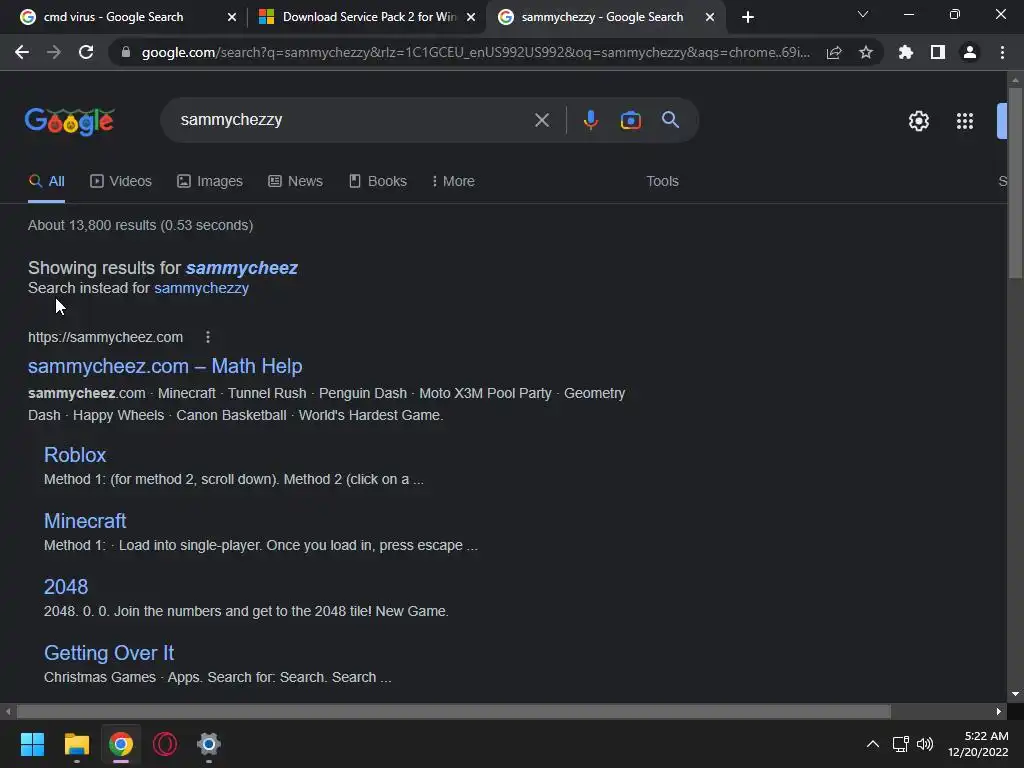The width and height of the screenshot is (1024, 768).
Task: Reload the current page
Action: click(x=86, y=52)
